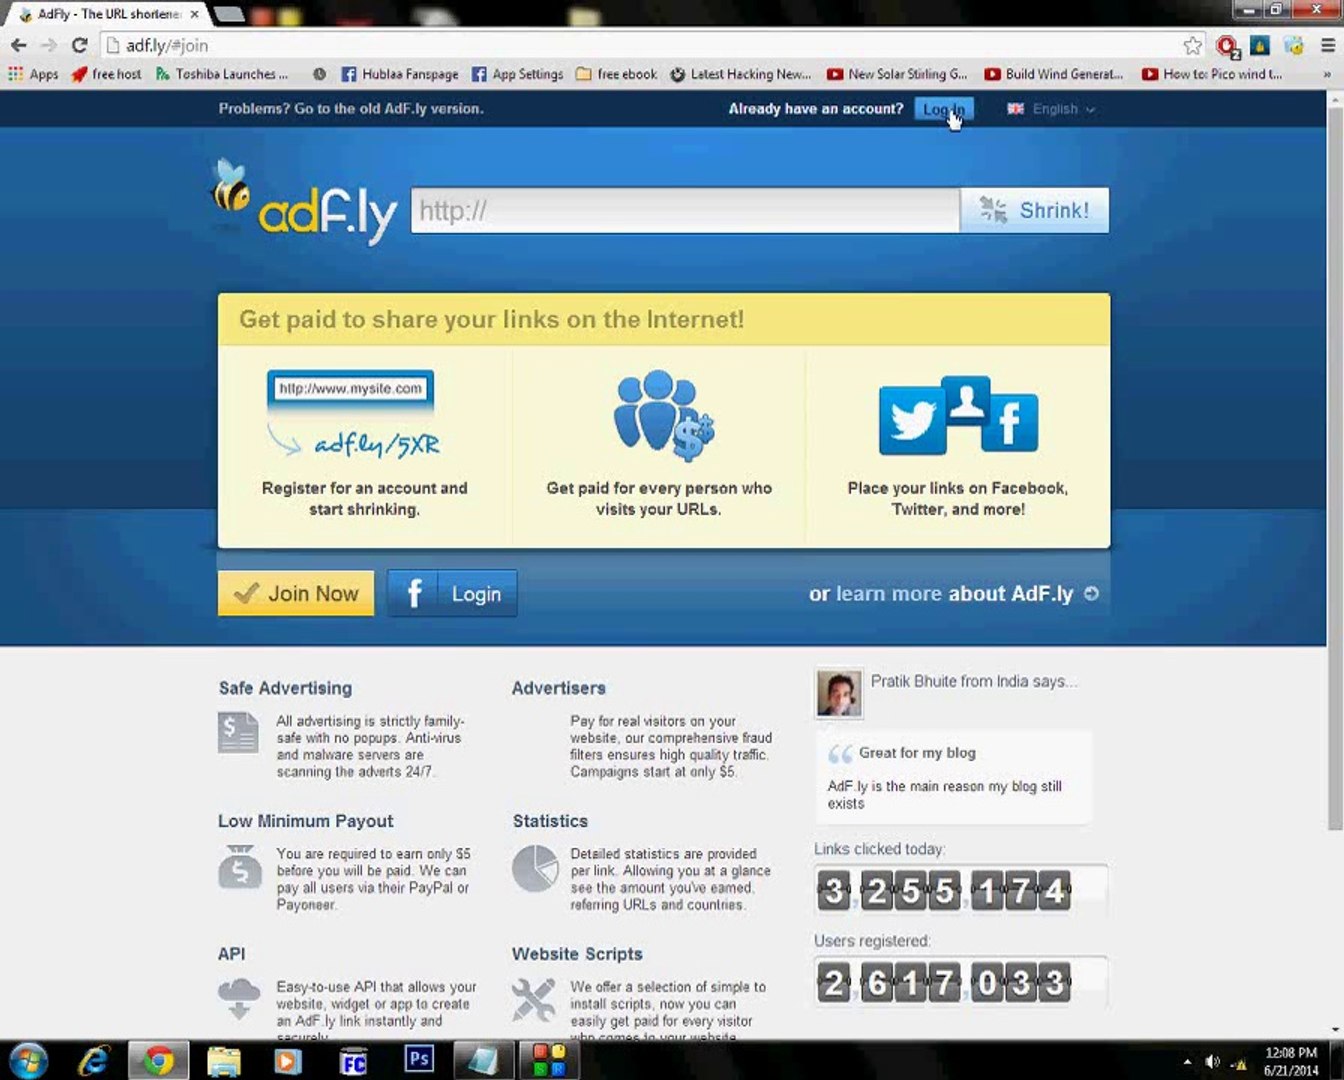Open the Windows Start button
Image resolution: width=1344 pixels, height=1080 pixels.
(x=27, y=1060)
